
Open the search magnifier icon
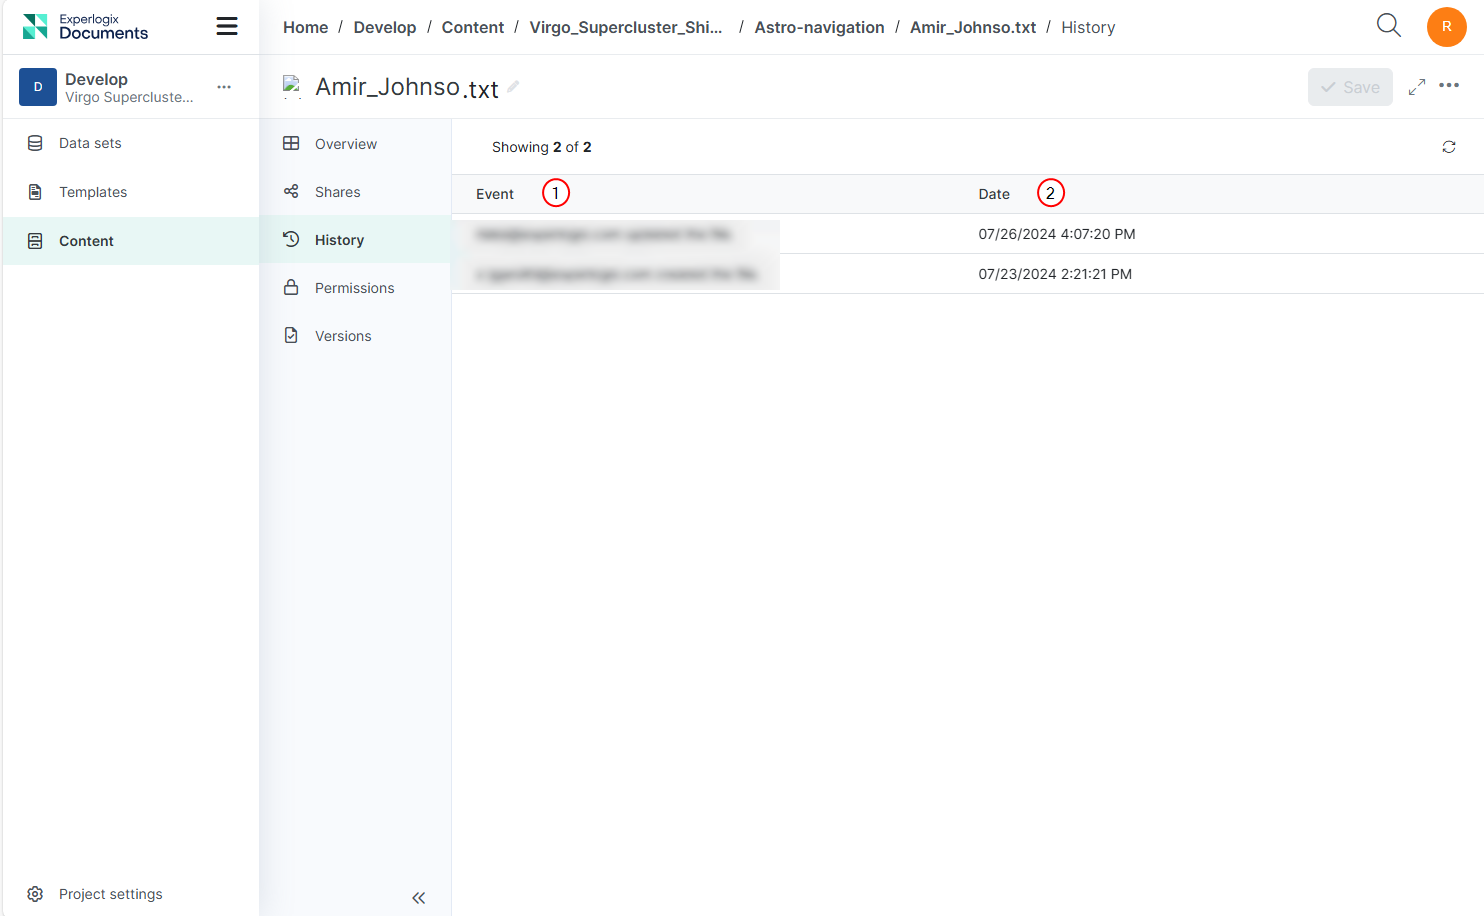point(1388,26)
